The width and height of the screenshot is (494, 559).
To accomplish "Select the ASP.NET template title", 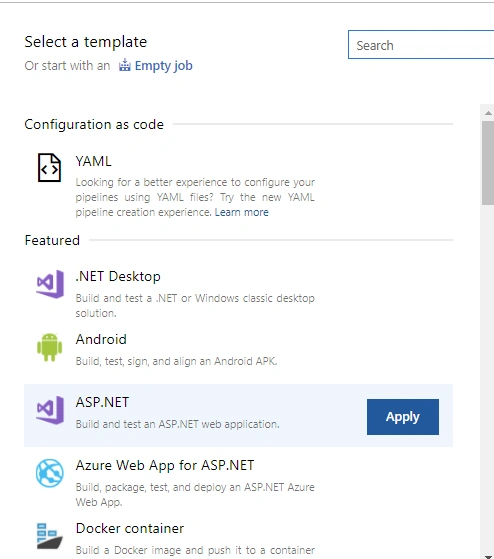I will (x=102, y=402).
